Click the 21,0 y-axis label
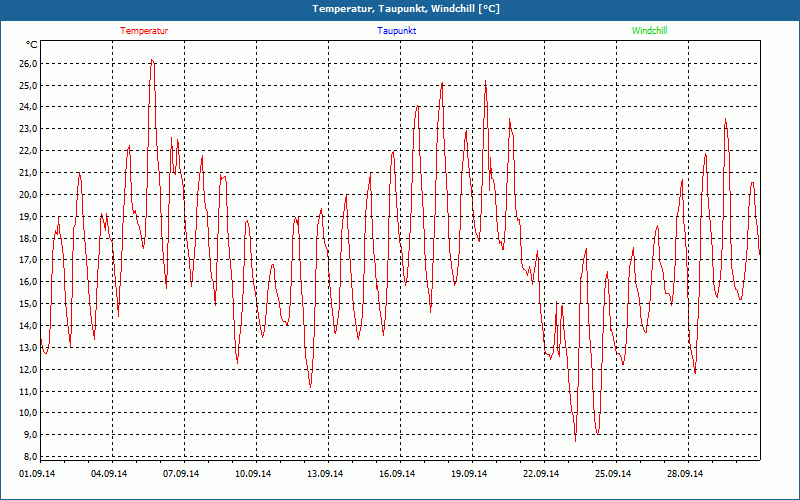800x500 pixels. [28, 173]
